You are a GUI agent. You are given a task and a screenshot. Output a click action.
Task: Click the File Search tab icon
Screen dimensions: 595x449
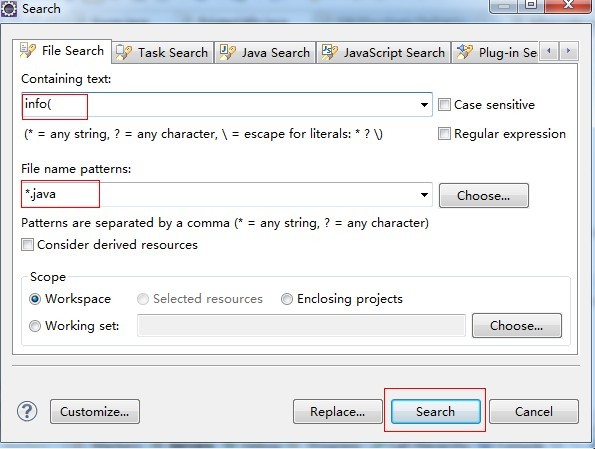pos(28,50)
